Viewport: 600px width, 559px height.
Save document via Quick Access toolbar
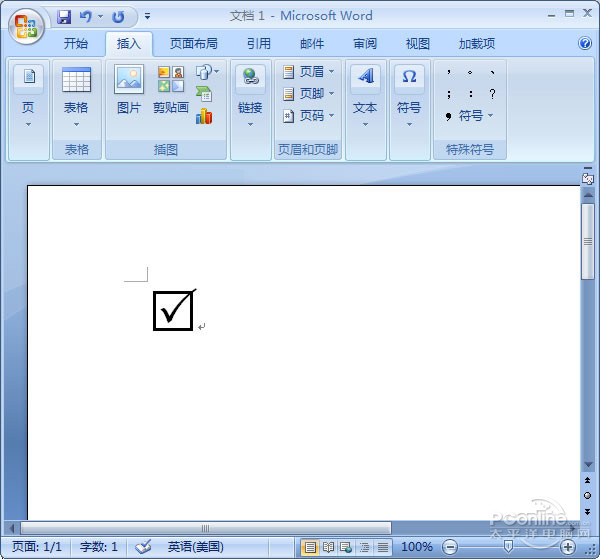coord(64,17)
